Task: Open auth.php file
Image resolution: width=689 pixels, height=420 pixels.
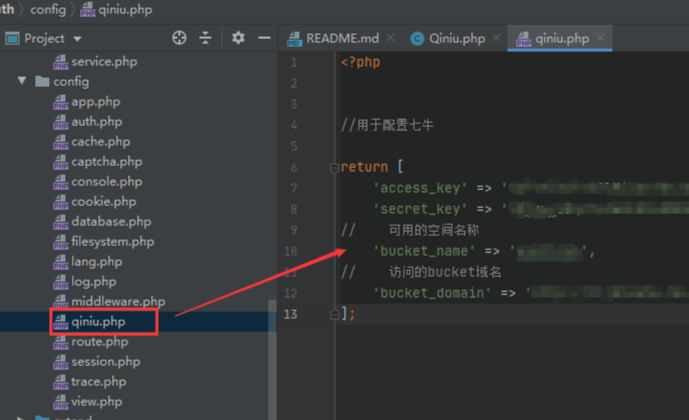Action: (x=97, y=122)
